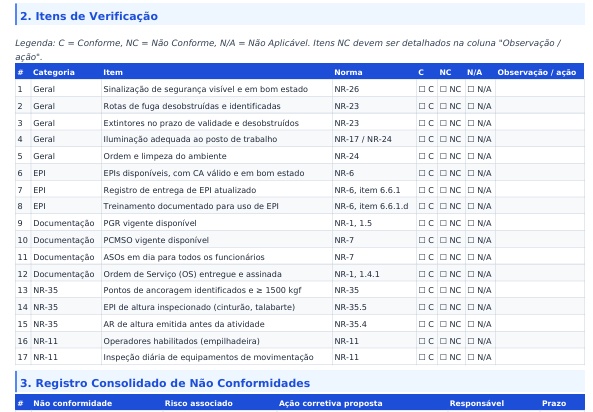Tick N/A for PGR vigente disponível
Image resolution: width=593 pixels, height=412 pixels.
coord(471,223)
